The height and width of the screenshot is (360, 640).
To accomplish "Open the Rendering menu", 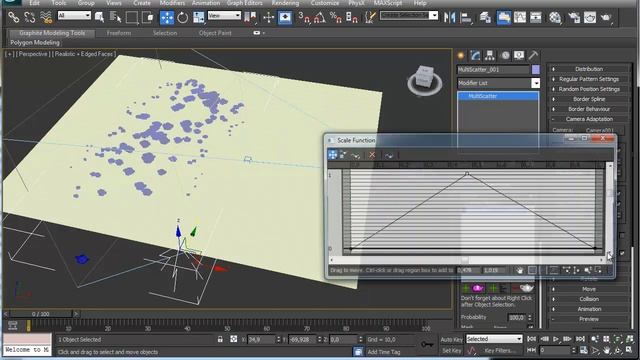I will click(x=285, y=3).
